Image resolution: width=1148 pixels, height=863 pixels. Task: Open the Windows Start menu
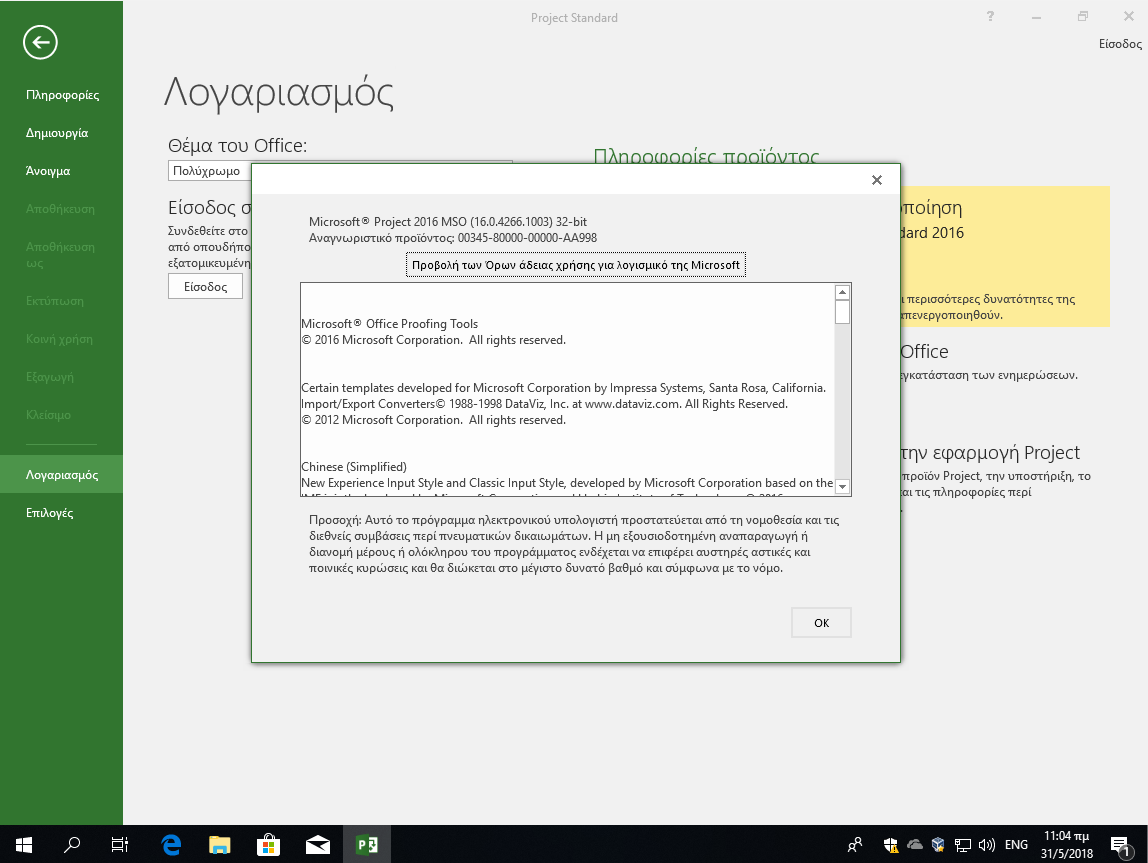[x=23, y=845]
